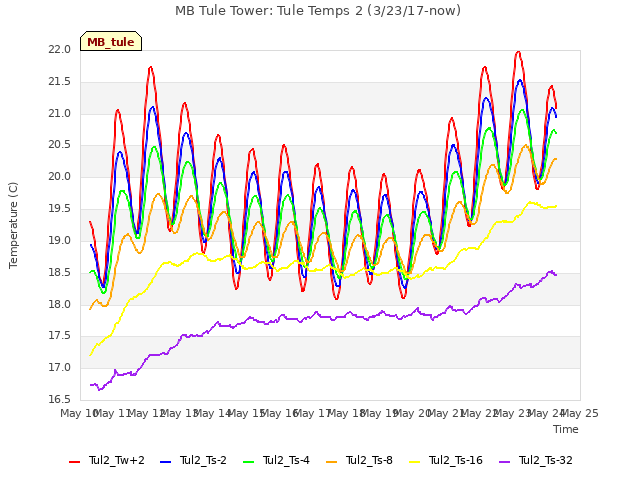The height and width of the screenshot is (480, 640).
Task: Click the Time axis label
Action: pos(566,429)
